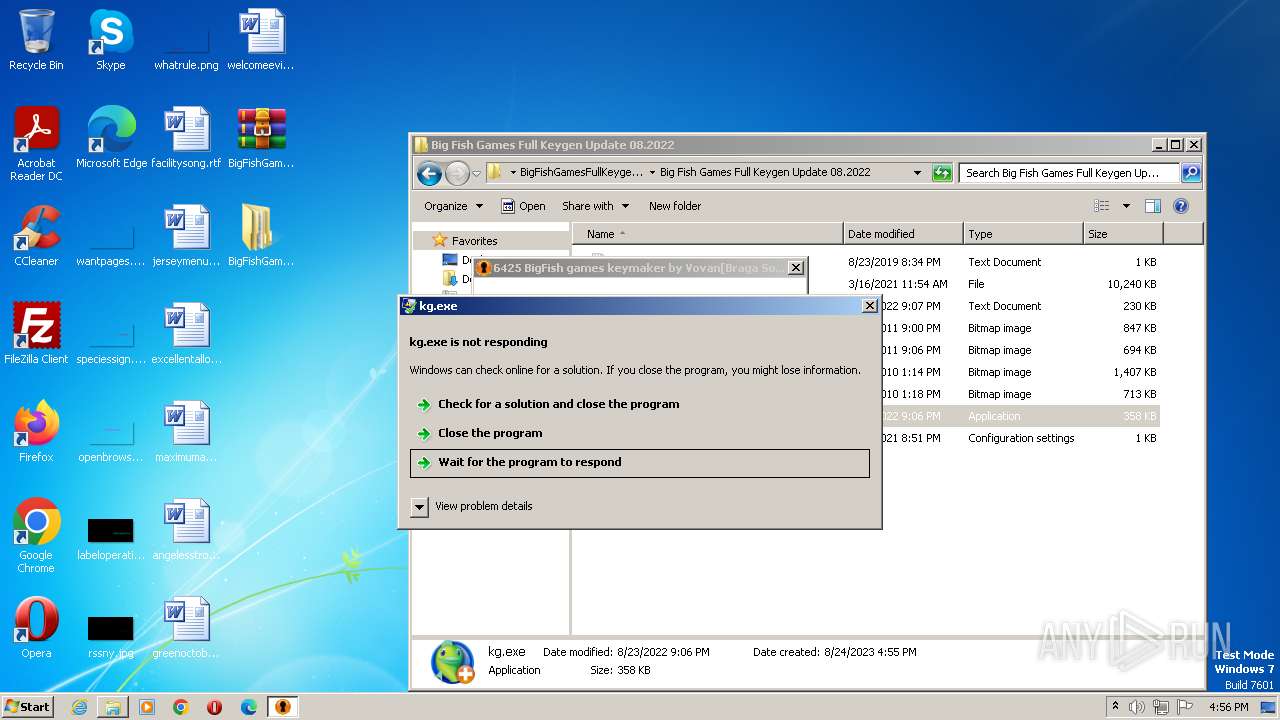Select the BigFishGam folder on desktop
Screen dimensions: 1280x720
coord(261,236)
